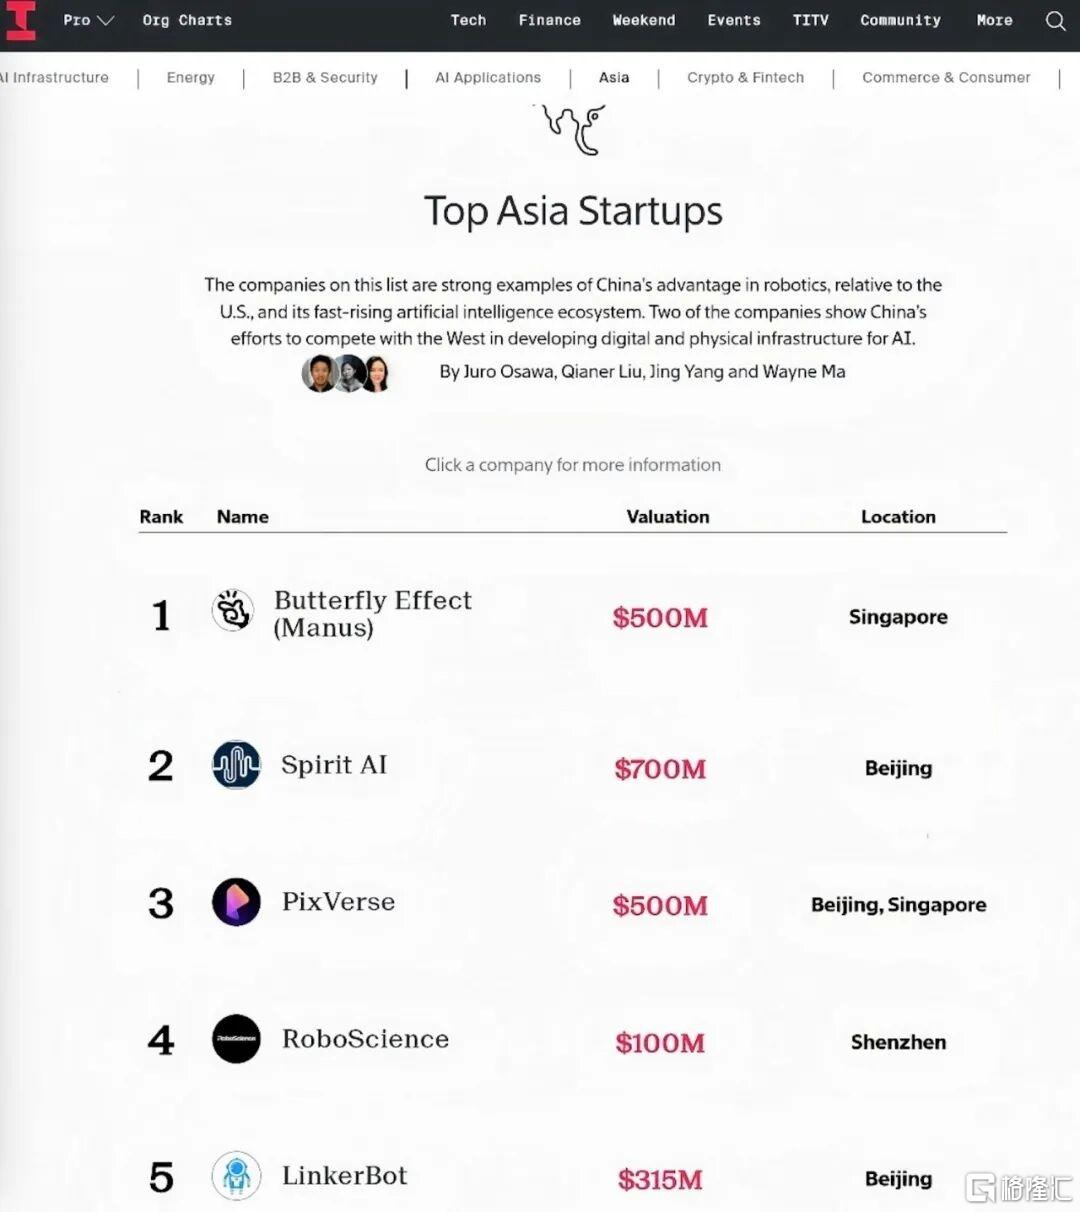Select the Crypto & Fintech tab
Viewport: 1080px width, 1212px height.
745,77
